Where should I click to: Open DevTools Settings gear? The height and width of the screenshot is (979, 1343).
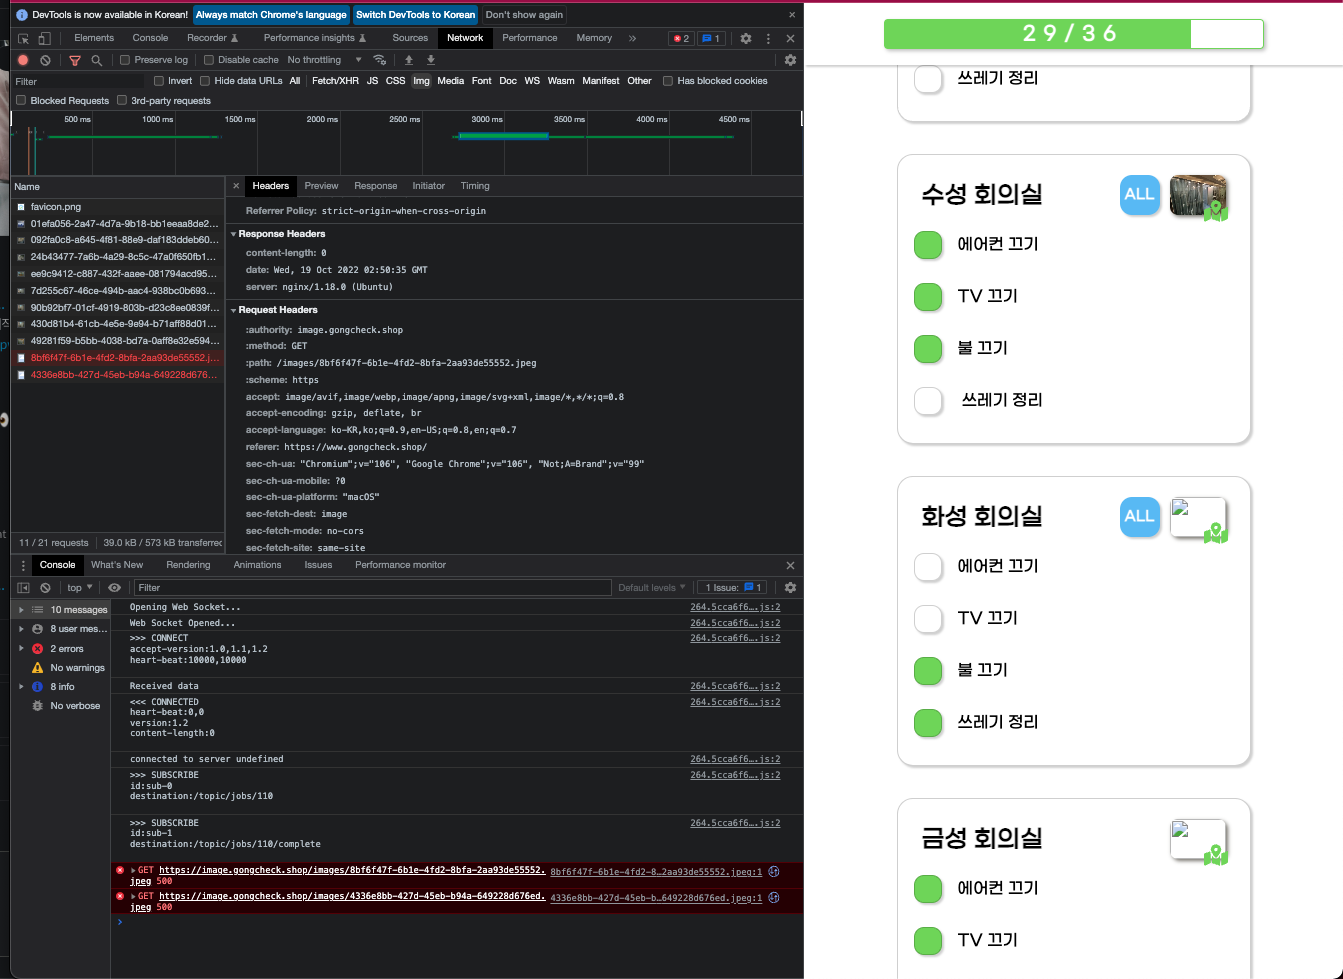[746, 36]
